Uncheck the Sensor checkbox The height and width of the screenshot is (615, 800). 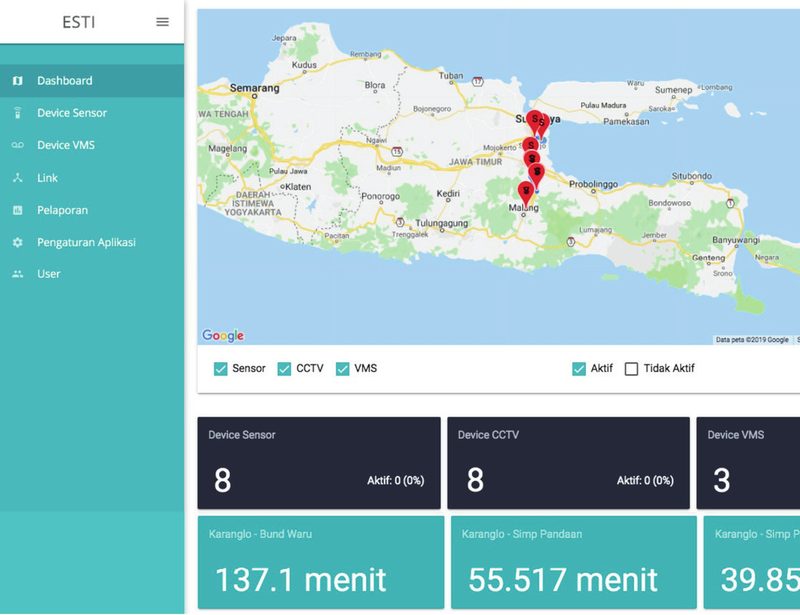(x=220, y=368)
